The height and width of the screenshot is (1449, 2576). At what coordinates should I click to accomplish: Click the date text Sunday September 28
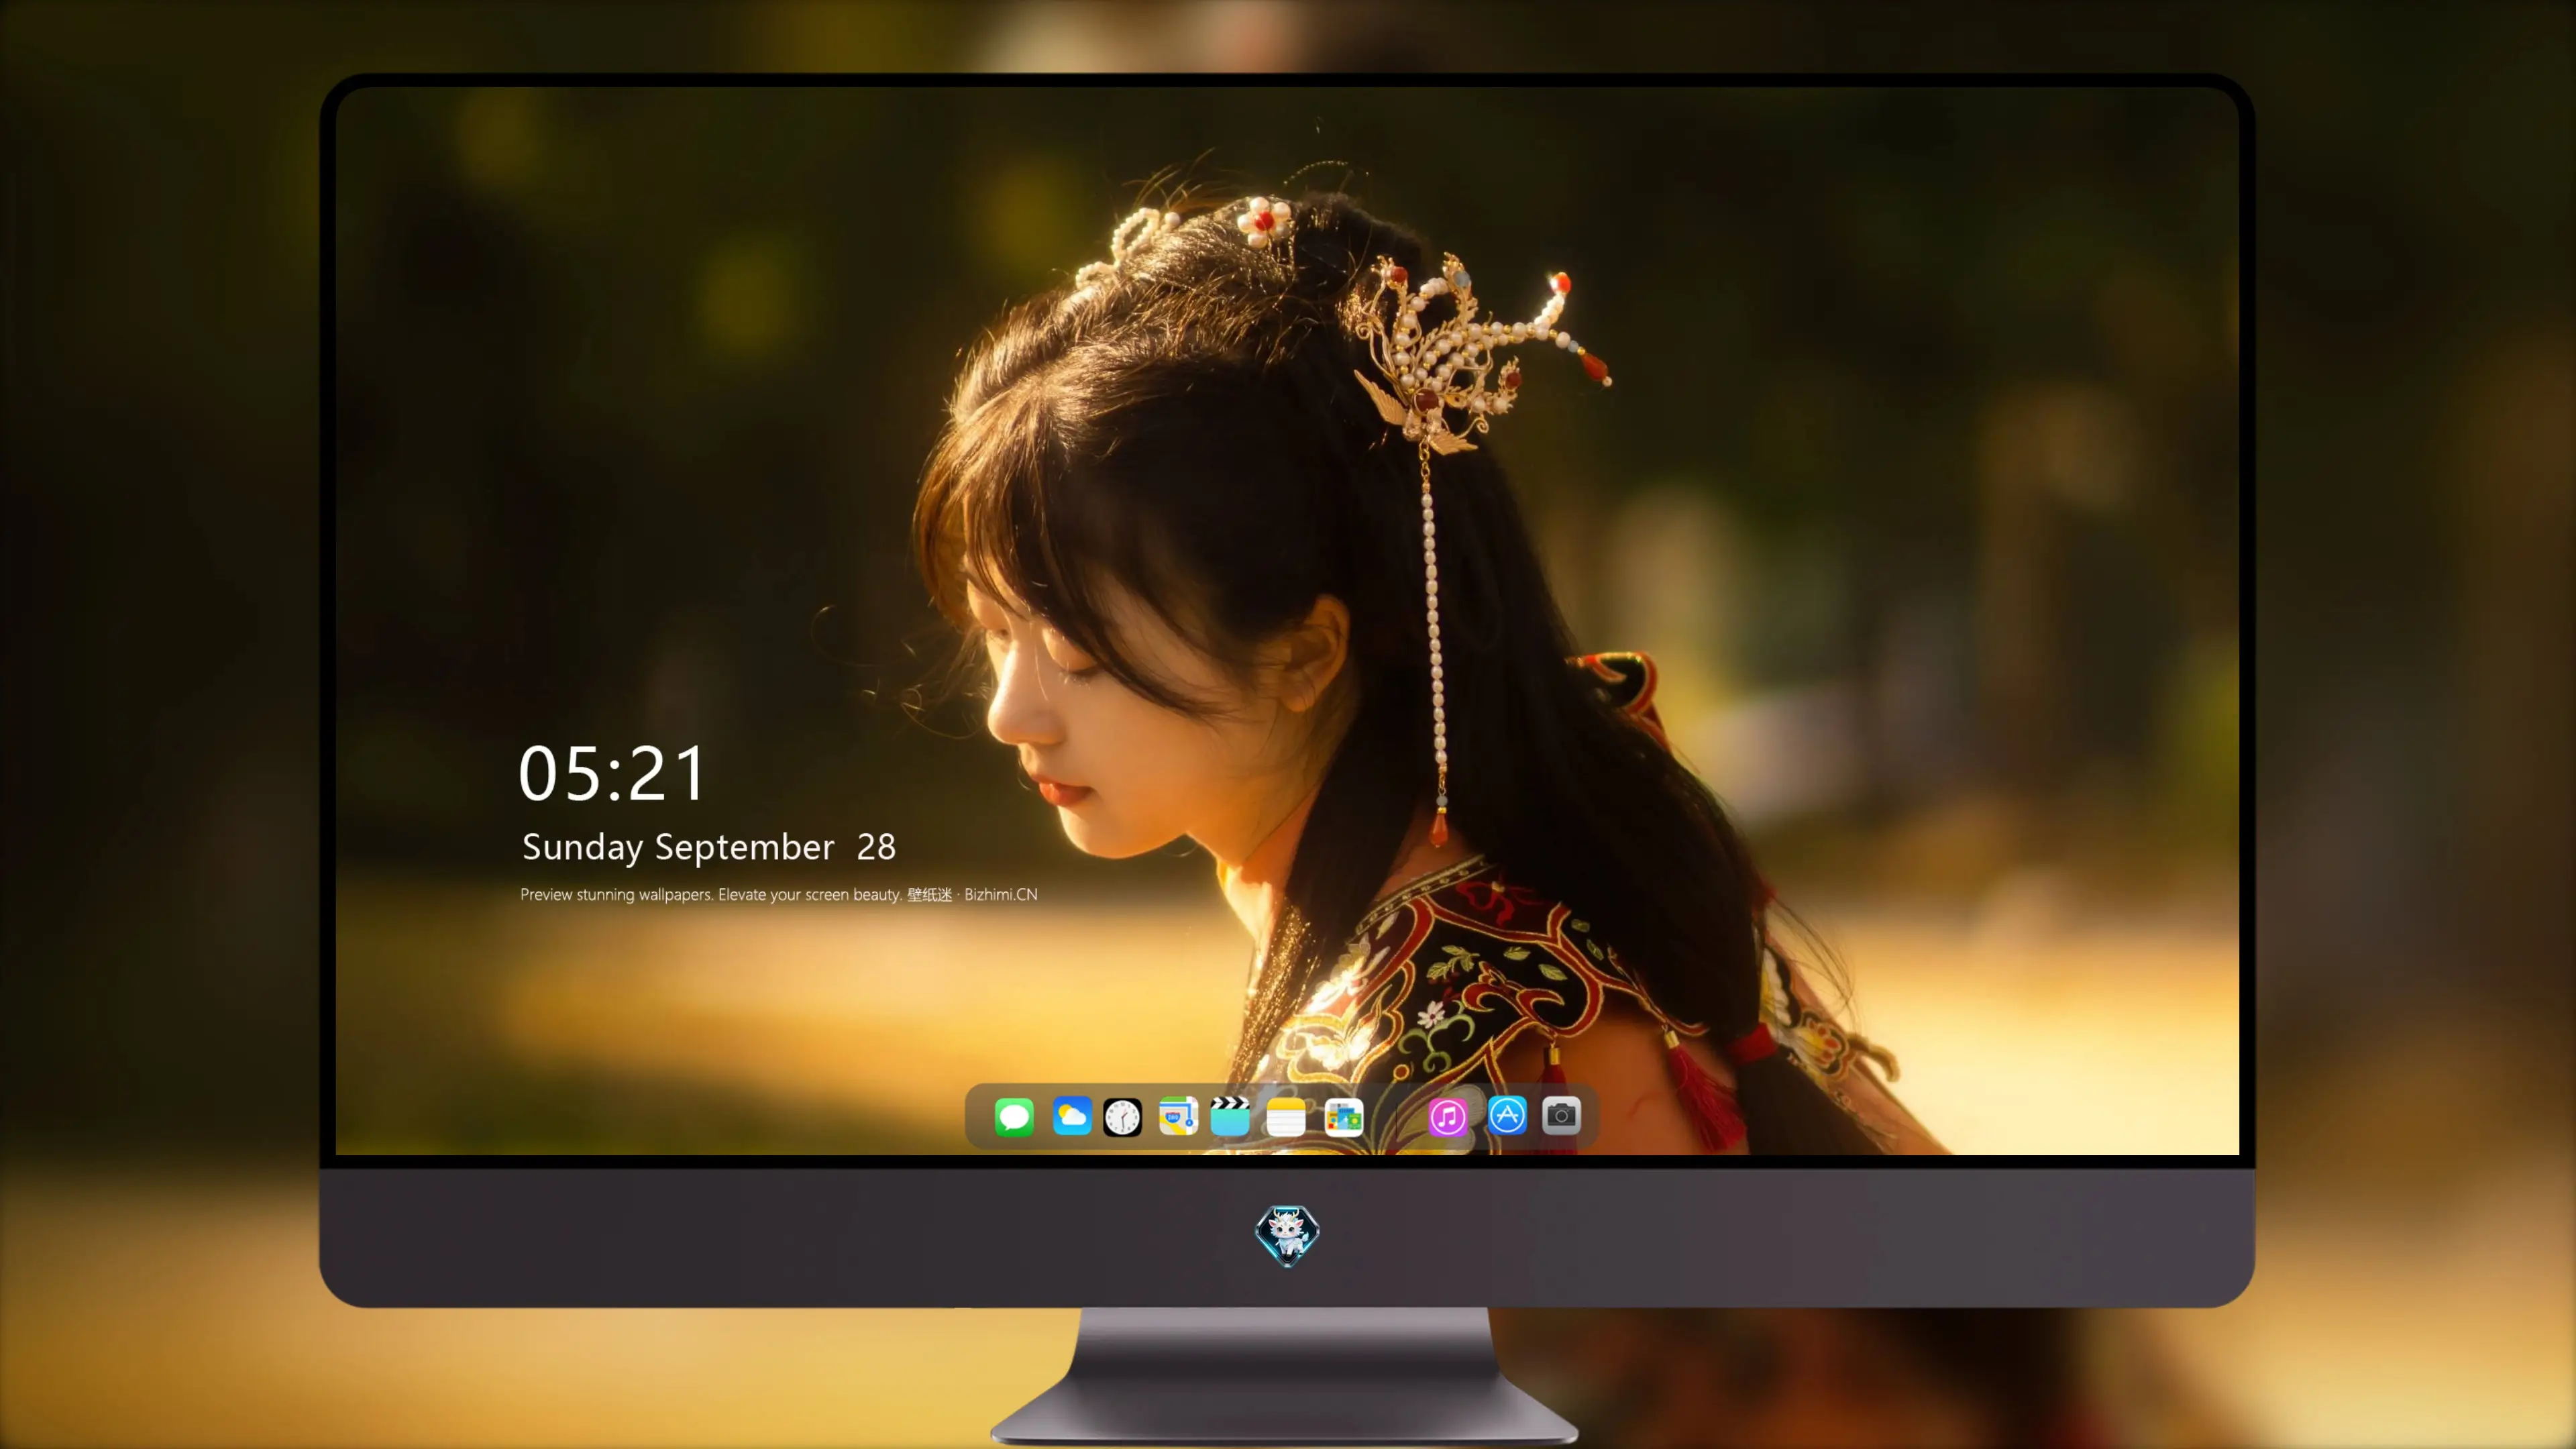click(709, 847)
